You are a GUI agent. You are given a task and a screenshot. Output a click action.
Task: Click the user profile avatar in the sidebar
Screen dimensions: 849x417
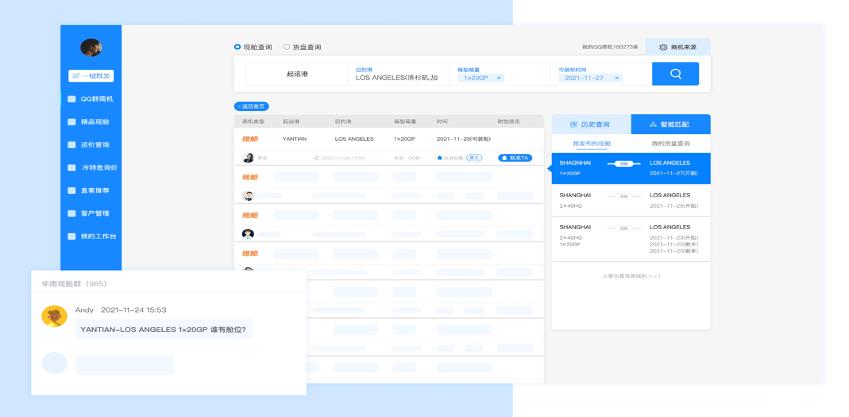click(91, 48)
